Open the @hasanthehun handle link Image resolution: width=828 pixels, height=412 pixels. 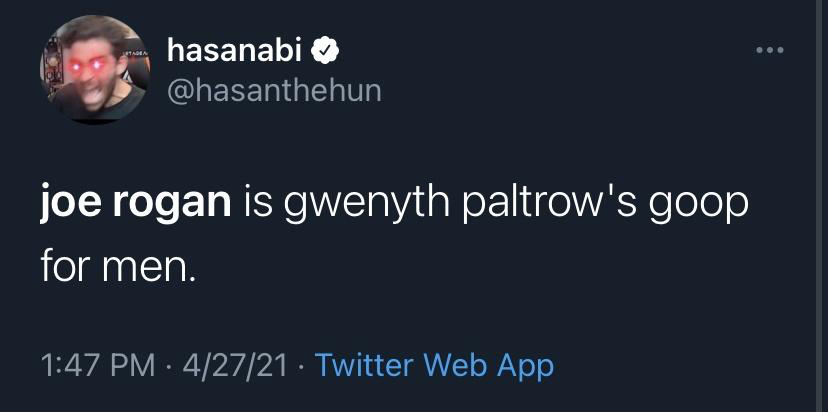point(273,90)
